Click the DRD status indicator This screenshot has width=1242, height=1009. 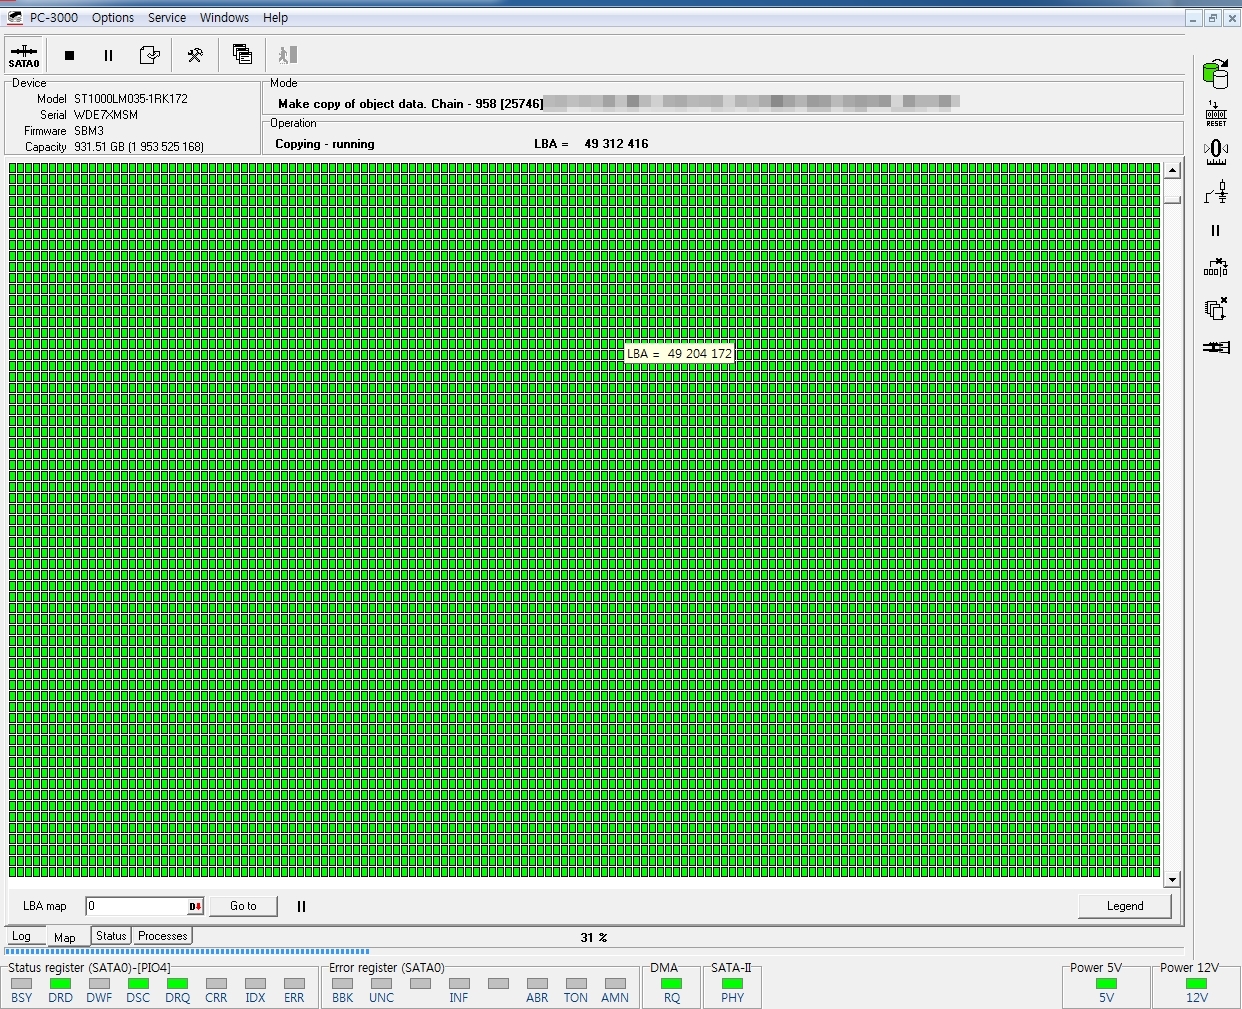(x=60, y=984)
